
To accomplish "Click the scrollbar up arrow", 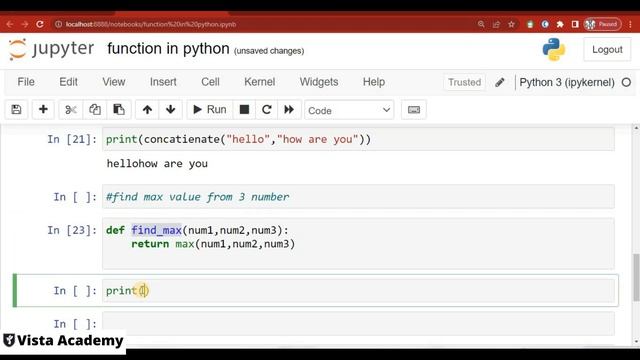I will click(636, 128).
